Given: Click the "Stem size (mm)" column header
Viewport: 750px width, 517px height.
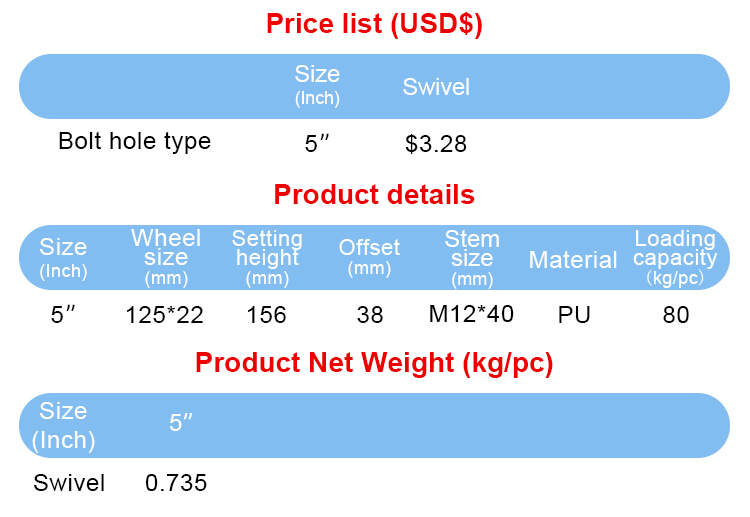Looking at the screenshot, I should 472,257.
